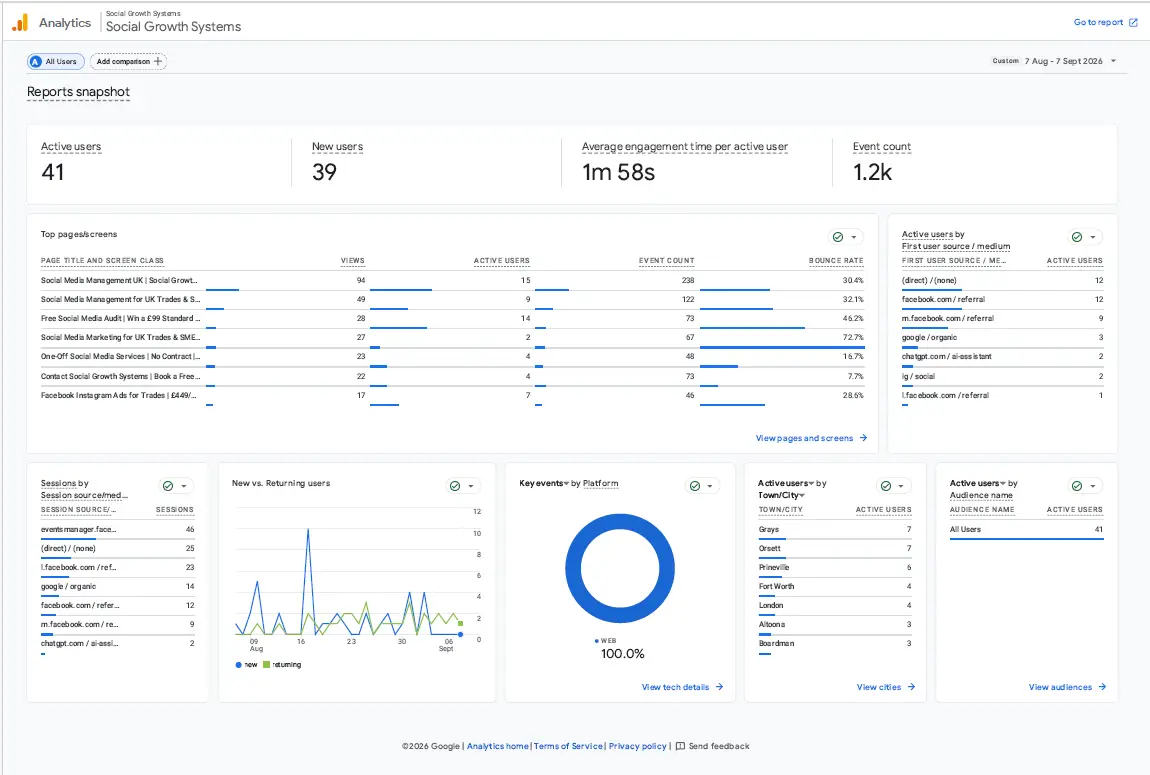The image size is (1150, 775).
Task: Select the Average engagement time metric
Action: click(697, 163)
